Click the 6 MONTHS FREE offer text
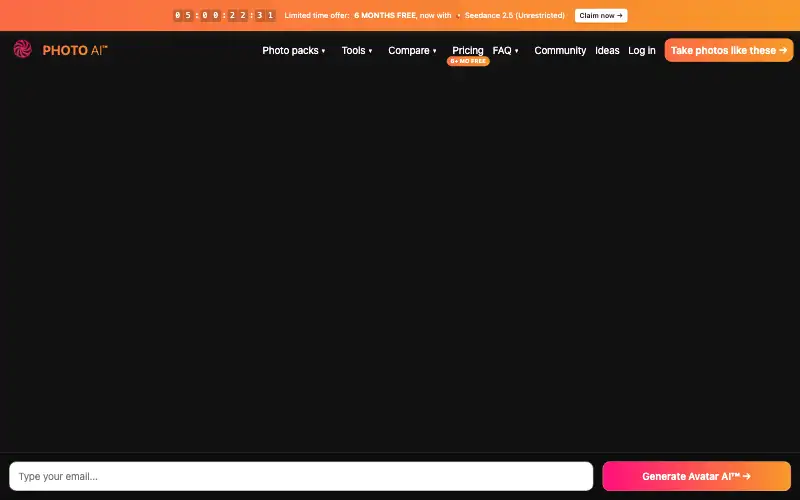Image resolution: width=800 pixels, height=500 pixels. tap(385, 15)
